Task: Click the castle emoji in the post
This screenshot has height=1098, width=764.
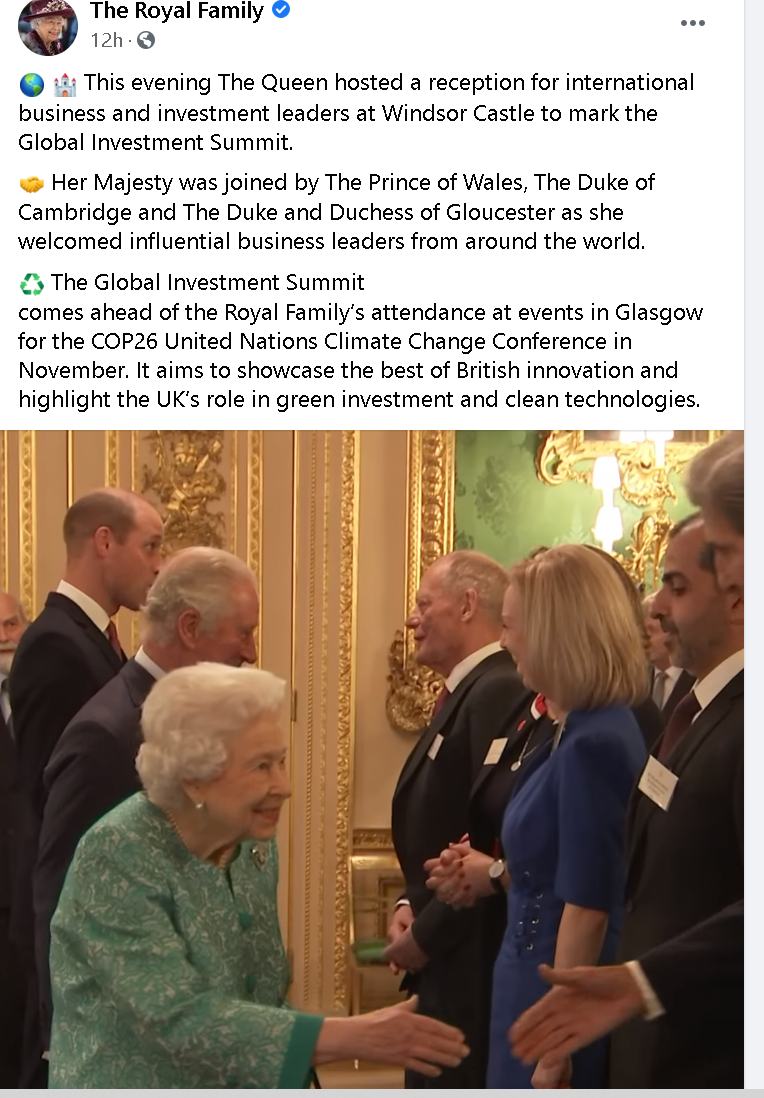Action: 64,85
